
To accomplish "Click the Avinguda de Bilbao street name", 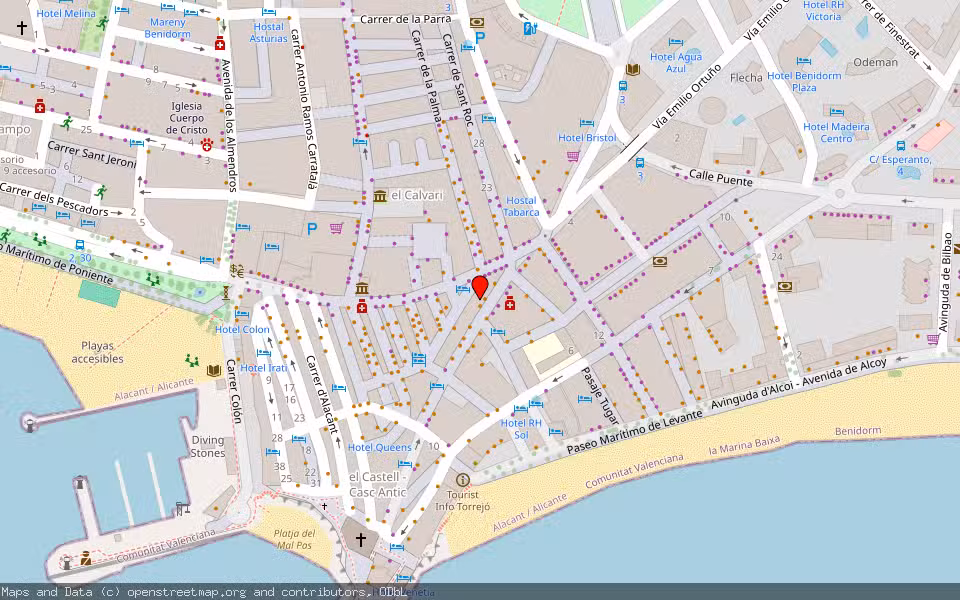I will [x=947, y=282].
